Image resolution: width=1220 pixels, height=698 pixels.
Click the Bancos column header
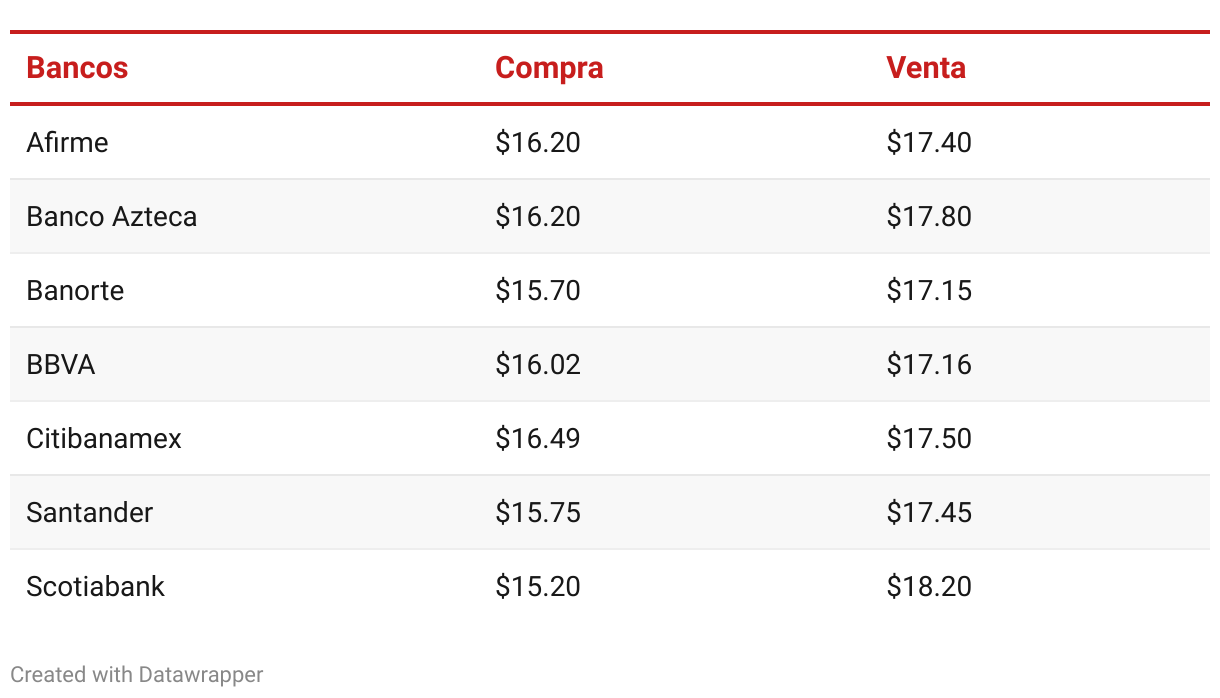click(77, 68)
